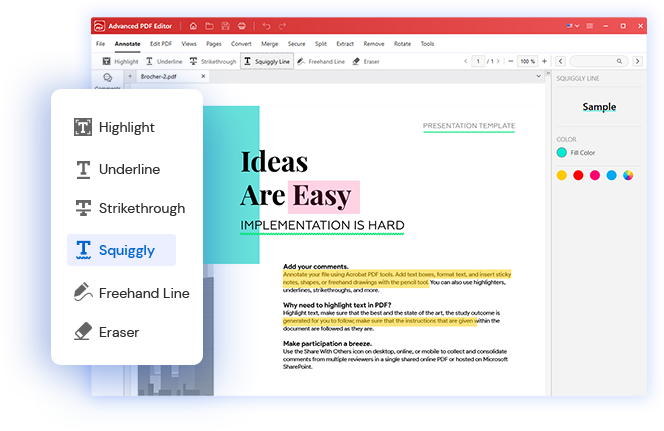
Task: Add new tab with plus icon
Action: (130, 76)
